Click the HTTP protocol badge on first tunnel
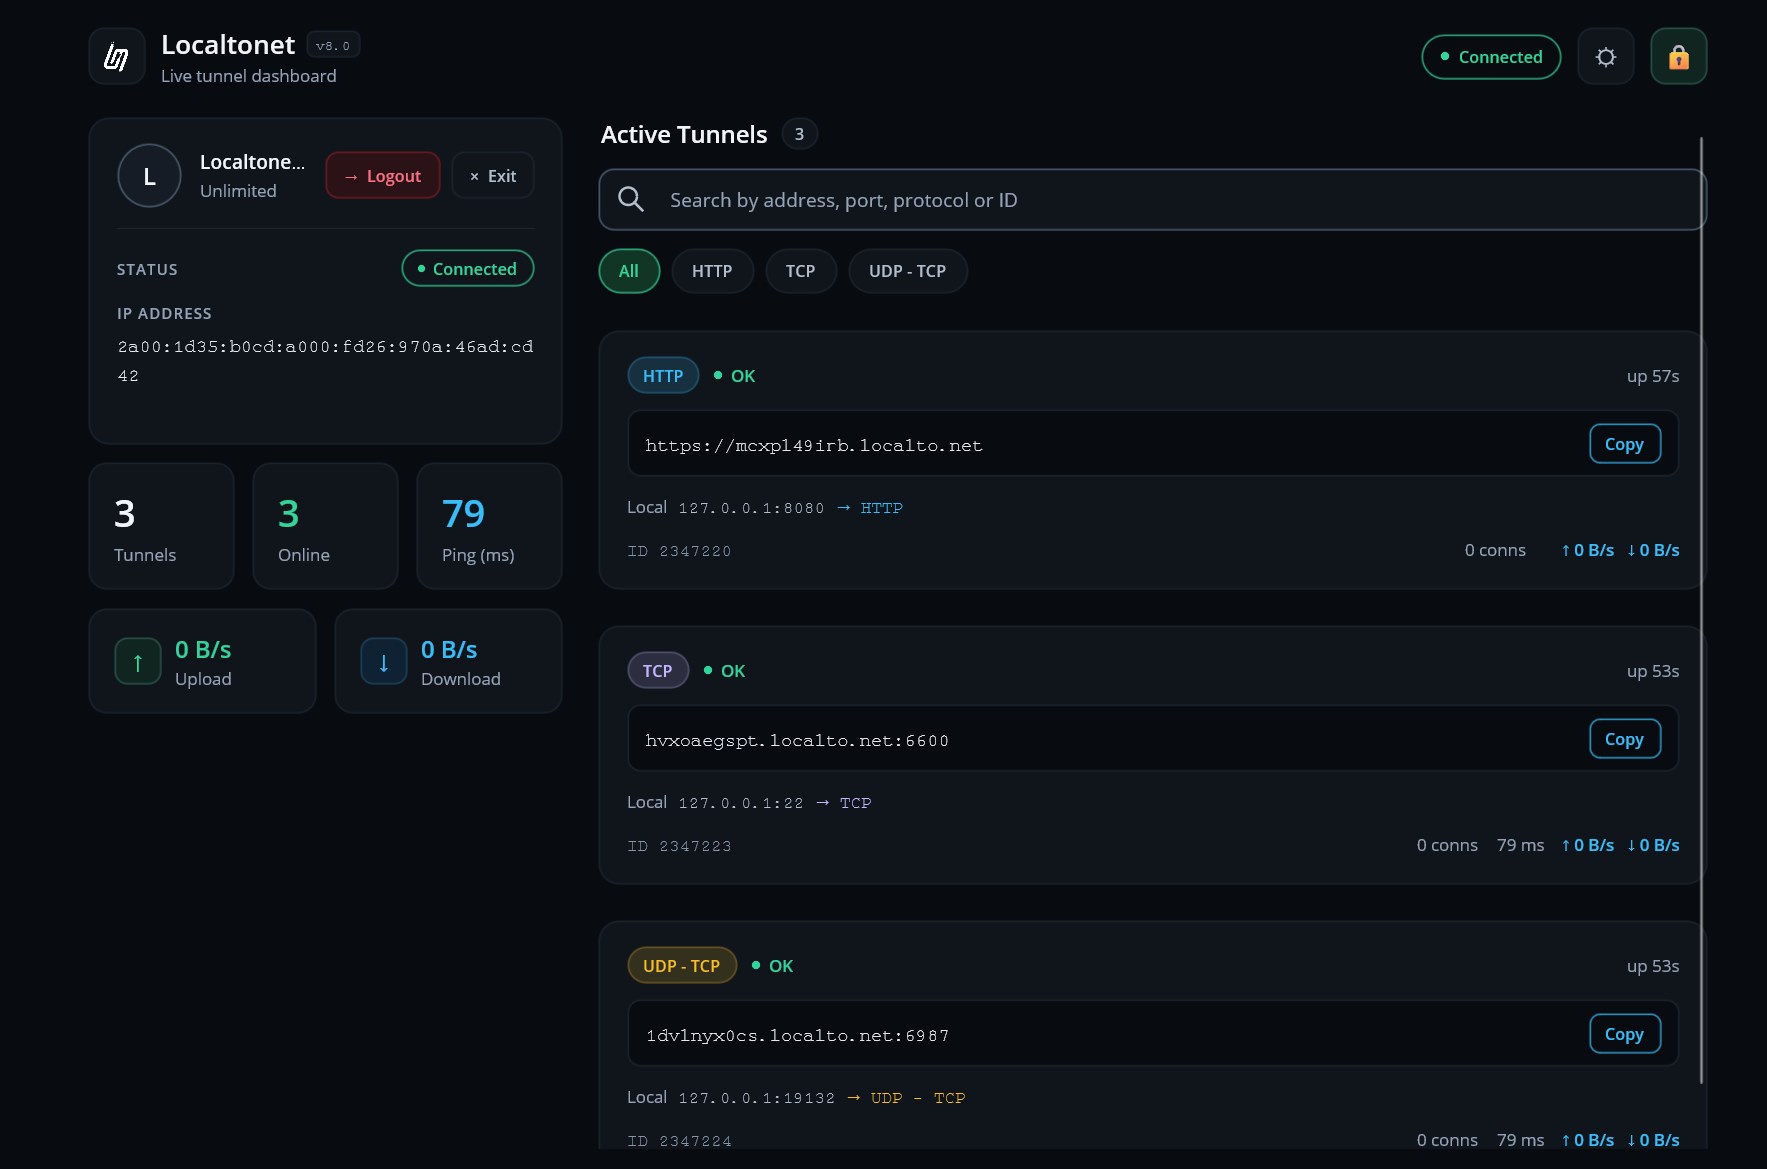Screen dimensions: 1767x1169 click(663, 376)
